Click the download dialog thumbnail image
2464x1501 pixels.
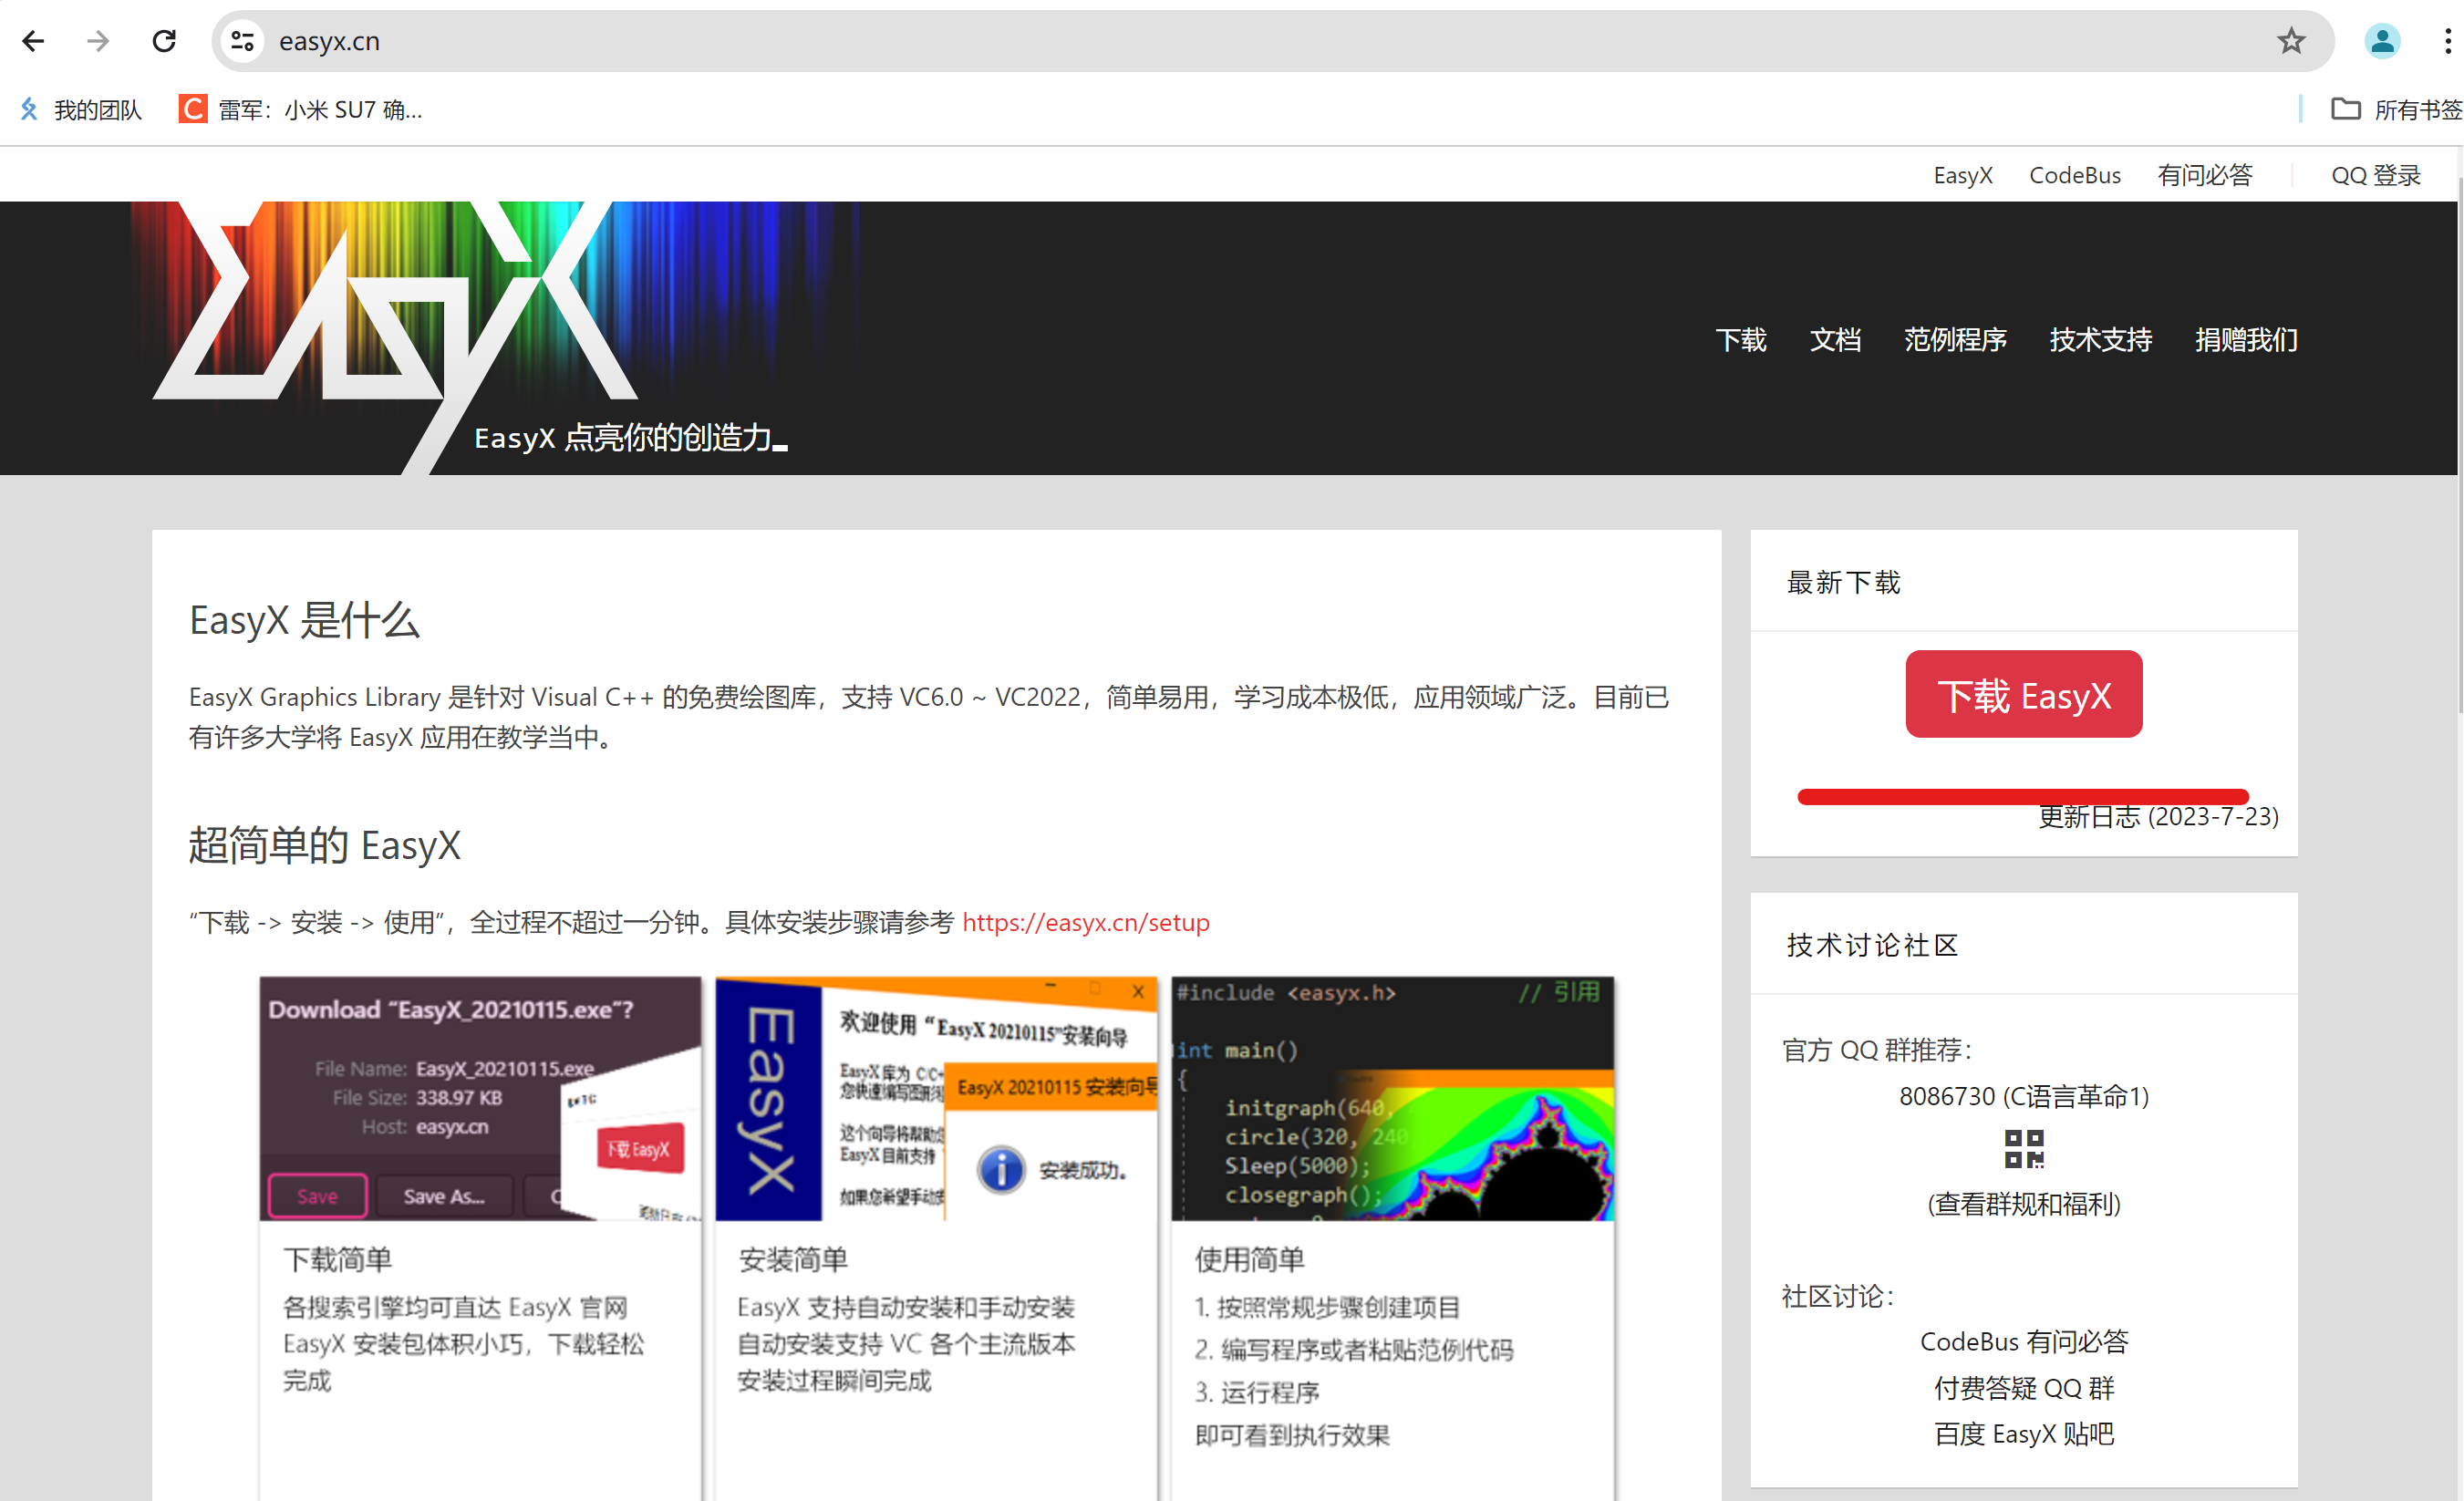point(480,1099)
